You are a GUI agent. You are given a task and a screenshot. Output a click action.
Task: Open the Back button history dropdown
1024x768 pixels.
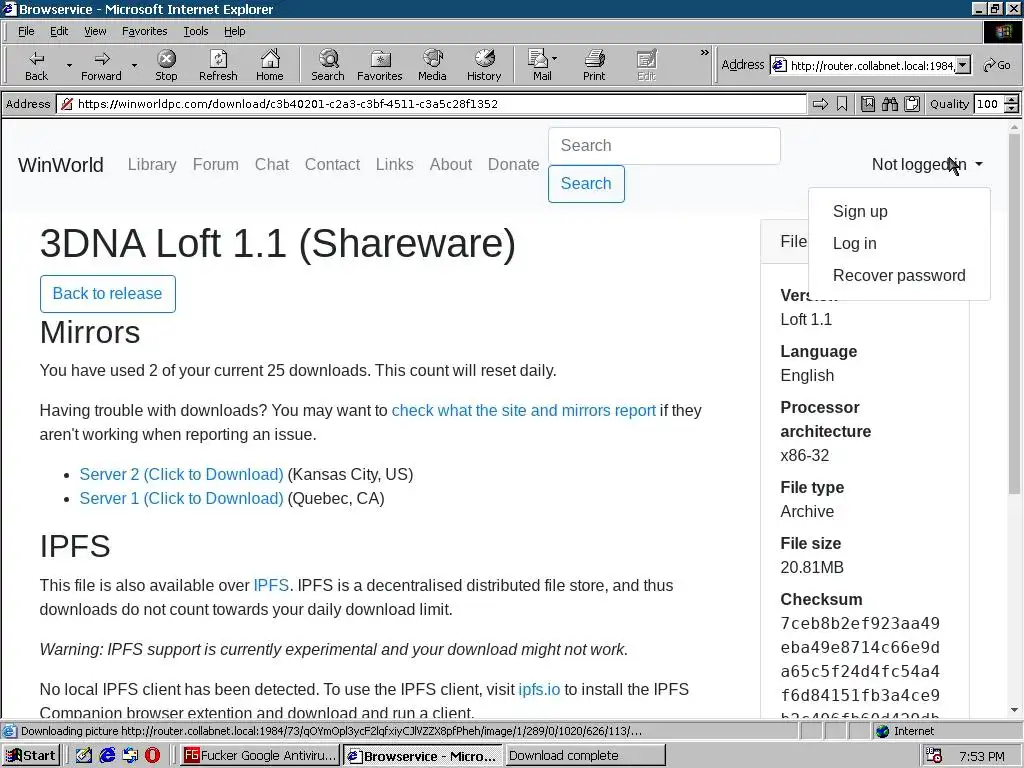click(x=69, y=65)
